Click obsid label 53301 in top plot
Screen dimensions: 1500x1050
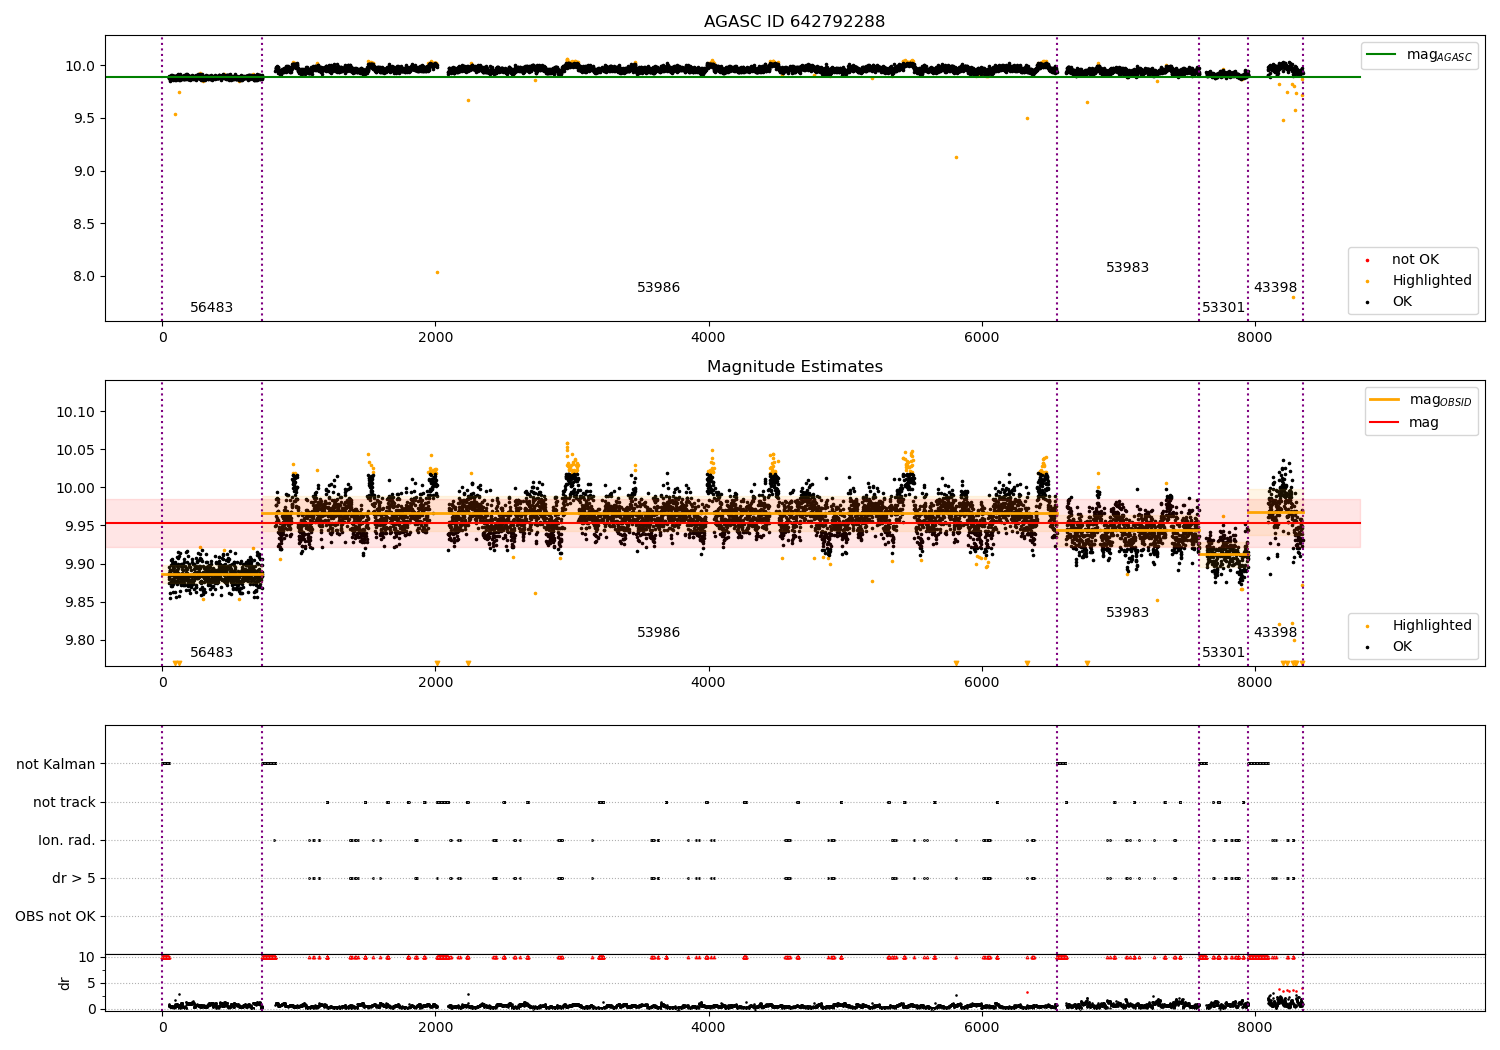(x=1223, y=308)
